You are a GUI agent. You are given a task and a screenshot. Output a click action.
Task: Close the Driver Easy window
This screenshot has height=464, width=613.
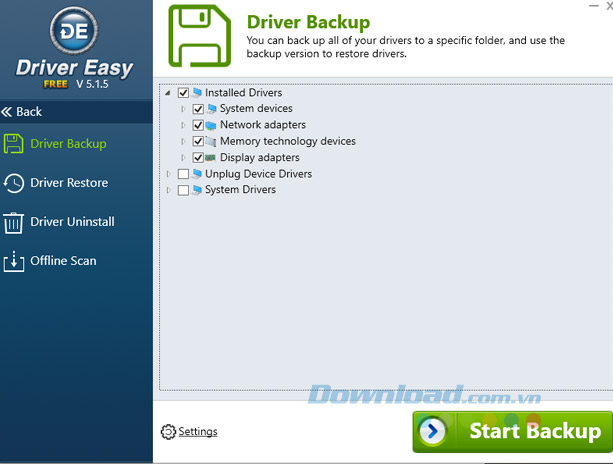[x=609, y=5]
